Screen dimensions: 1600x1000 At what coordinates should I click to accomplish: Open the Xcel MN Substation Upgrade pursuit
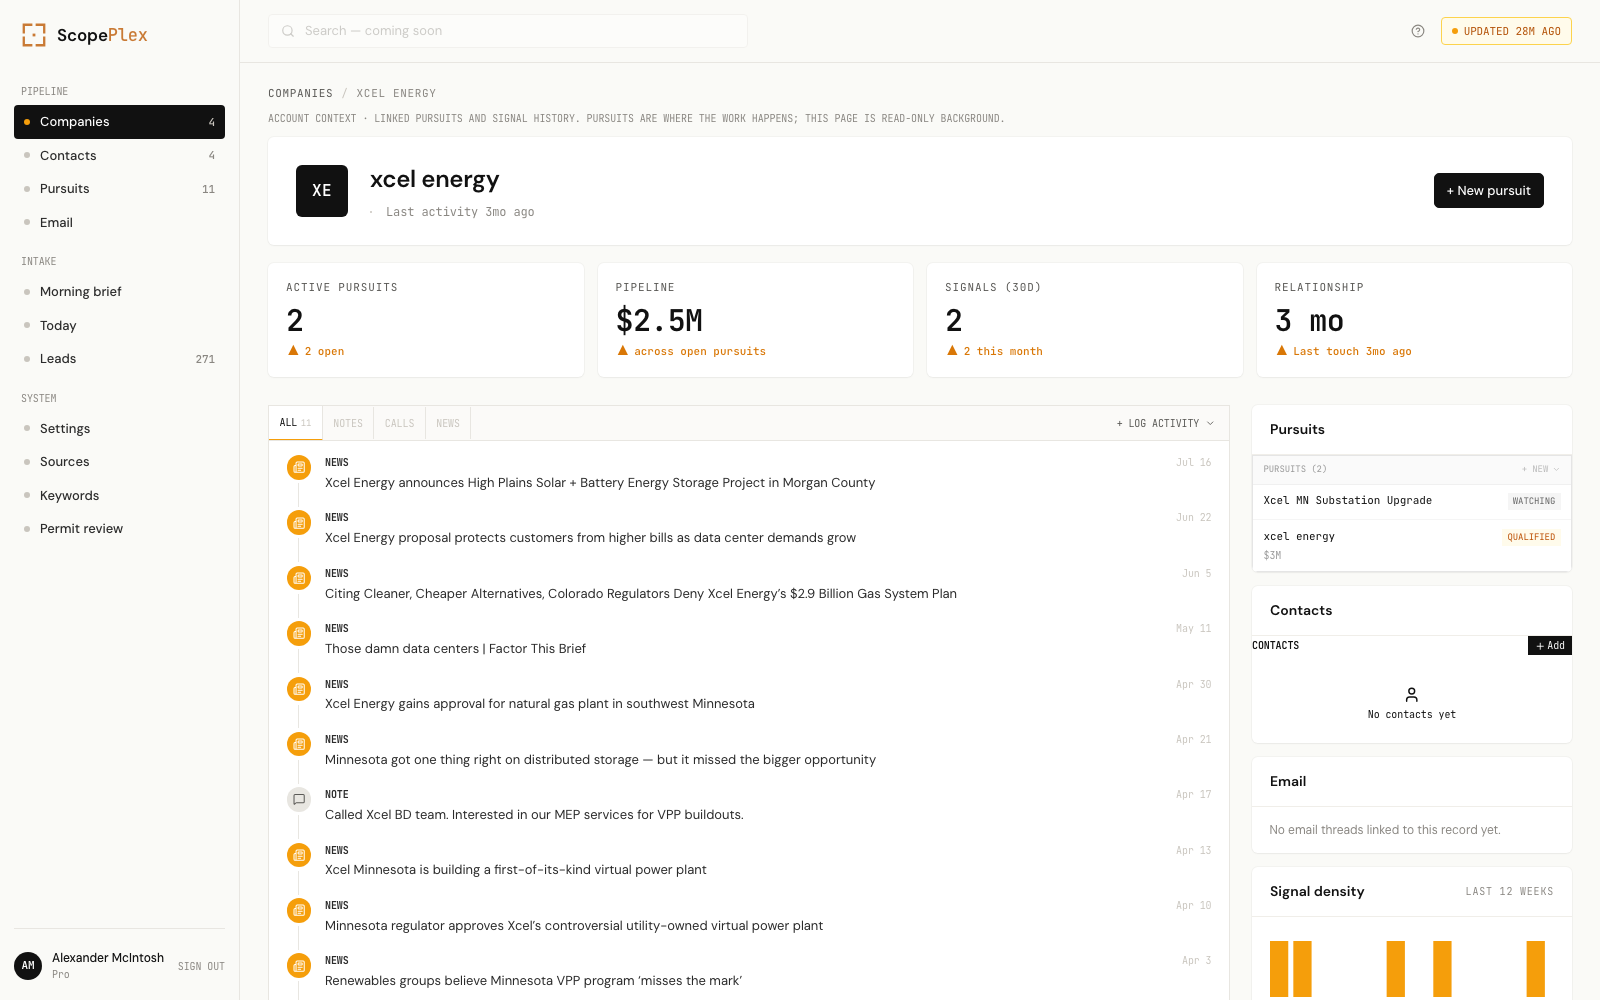[1411, 501]
